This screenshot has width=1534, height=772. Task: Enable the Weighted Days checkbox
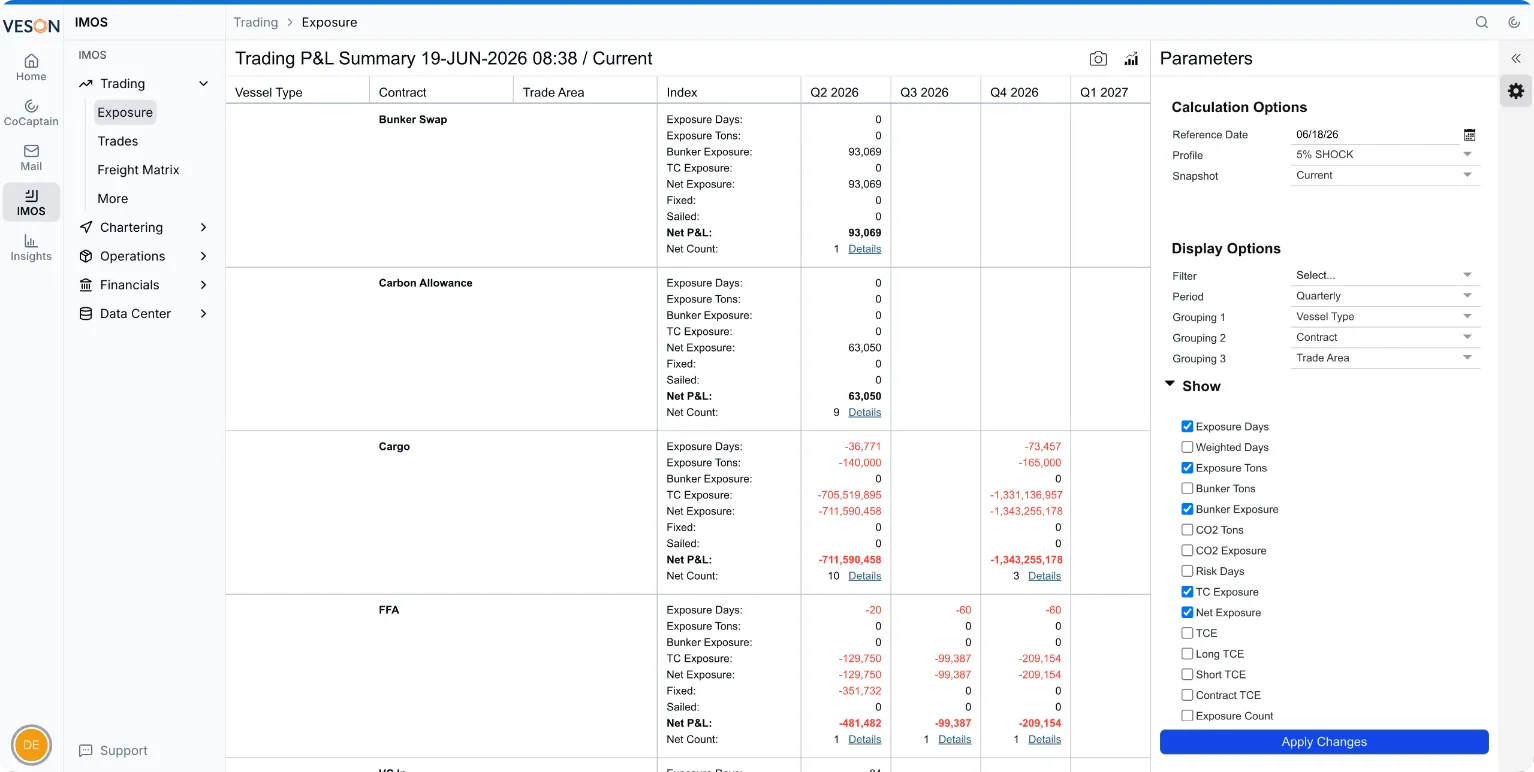pos(1187,447)
